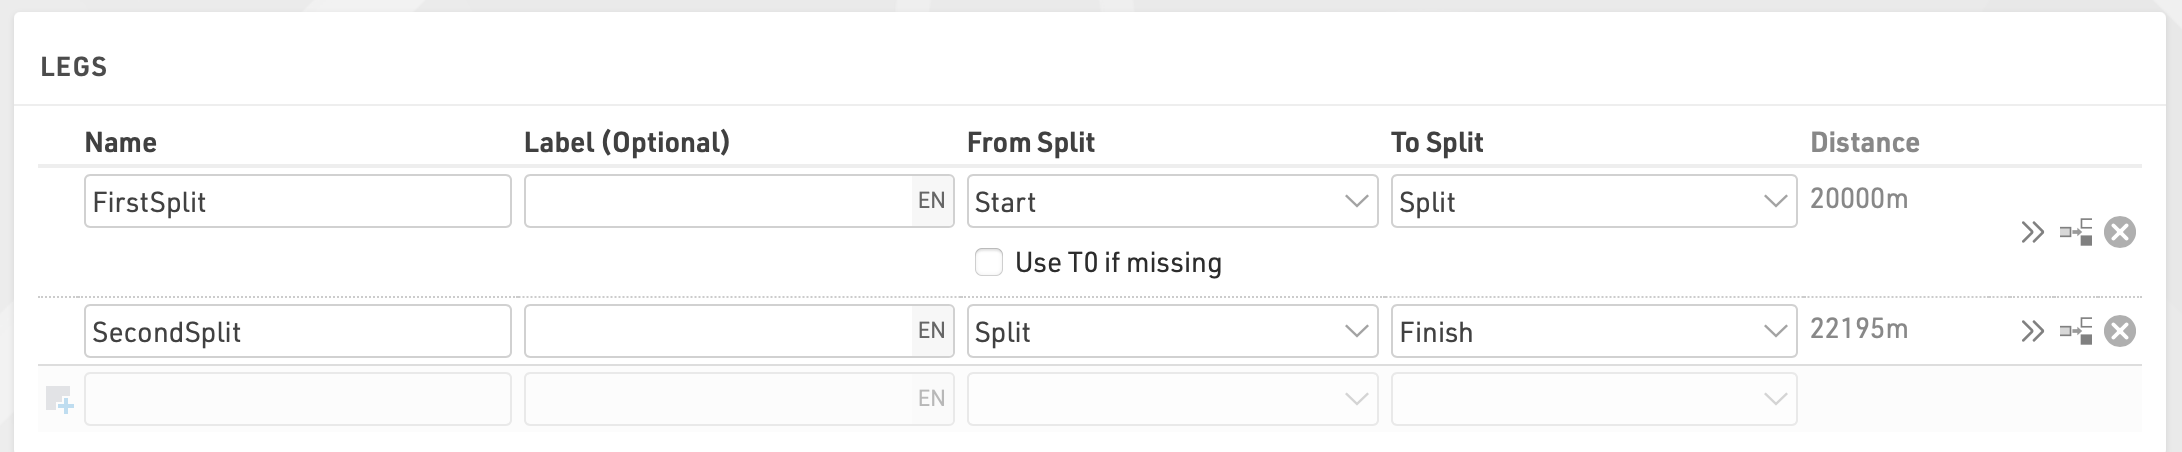2182x452 pixels.
Task: Click double-chevron icon on SecondSplit row
Action: [2032, 331]
